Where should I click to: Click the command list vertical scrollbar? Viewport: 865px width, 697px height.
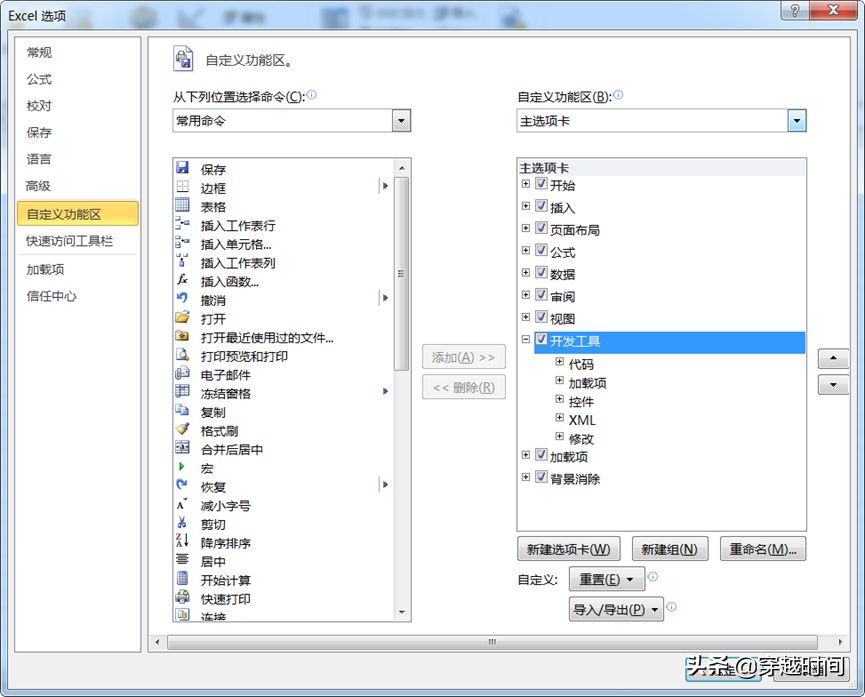coord(402,390)
